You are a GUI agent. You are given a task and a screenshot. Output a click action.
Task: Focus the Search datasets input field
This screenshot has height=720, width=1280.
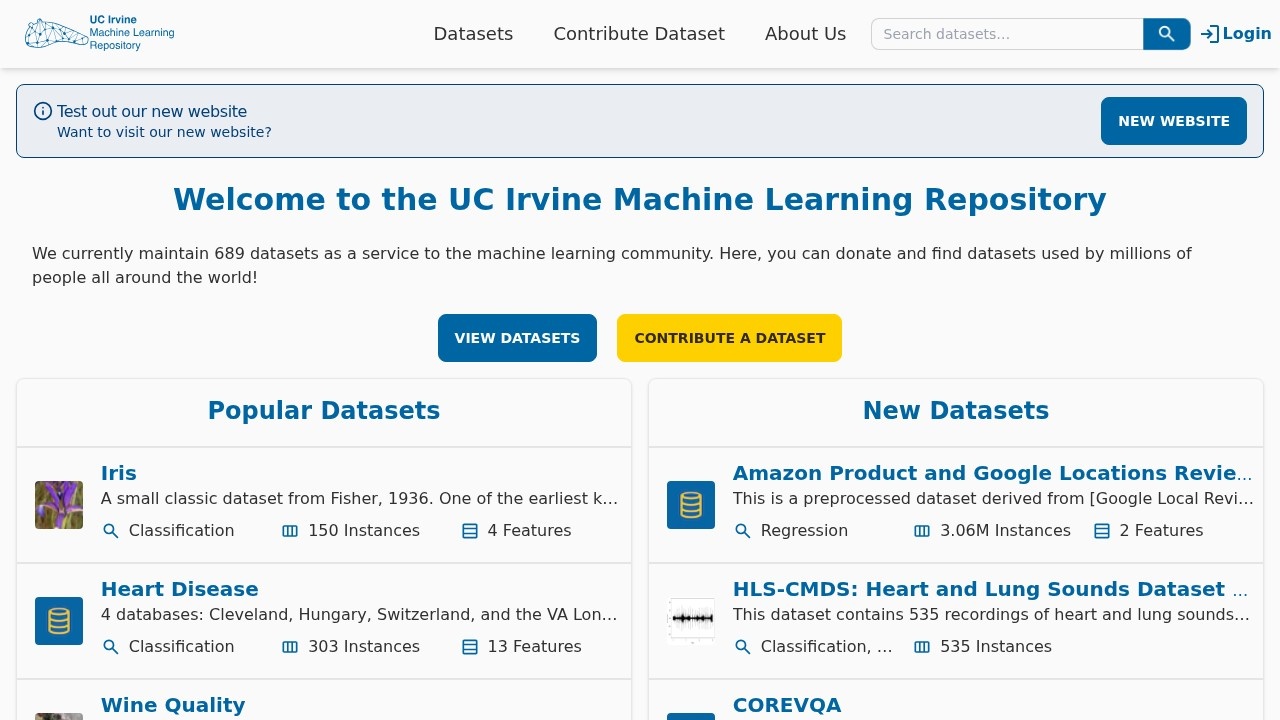(x=1007, y=34)
